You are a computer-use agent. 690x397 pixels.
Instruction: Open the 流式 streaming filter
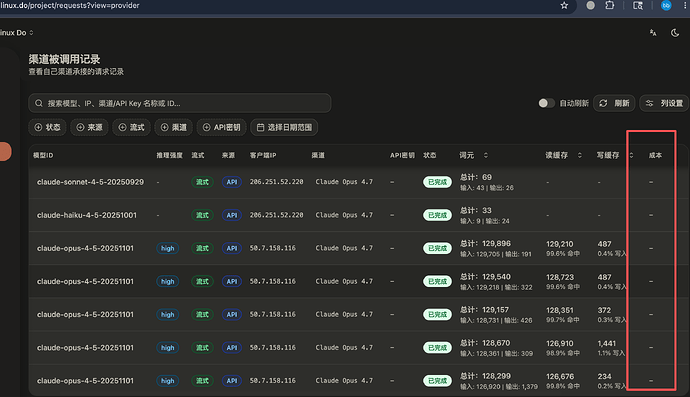pyautogui.click(x=132, y=127)
